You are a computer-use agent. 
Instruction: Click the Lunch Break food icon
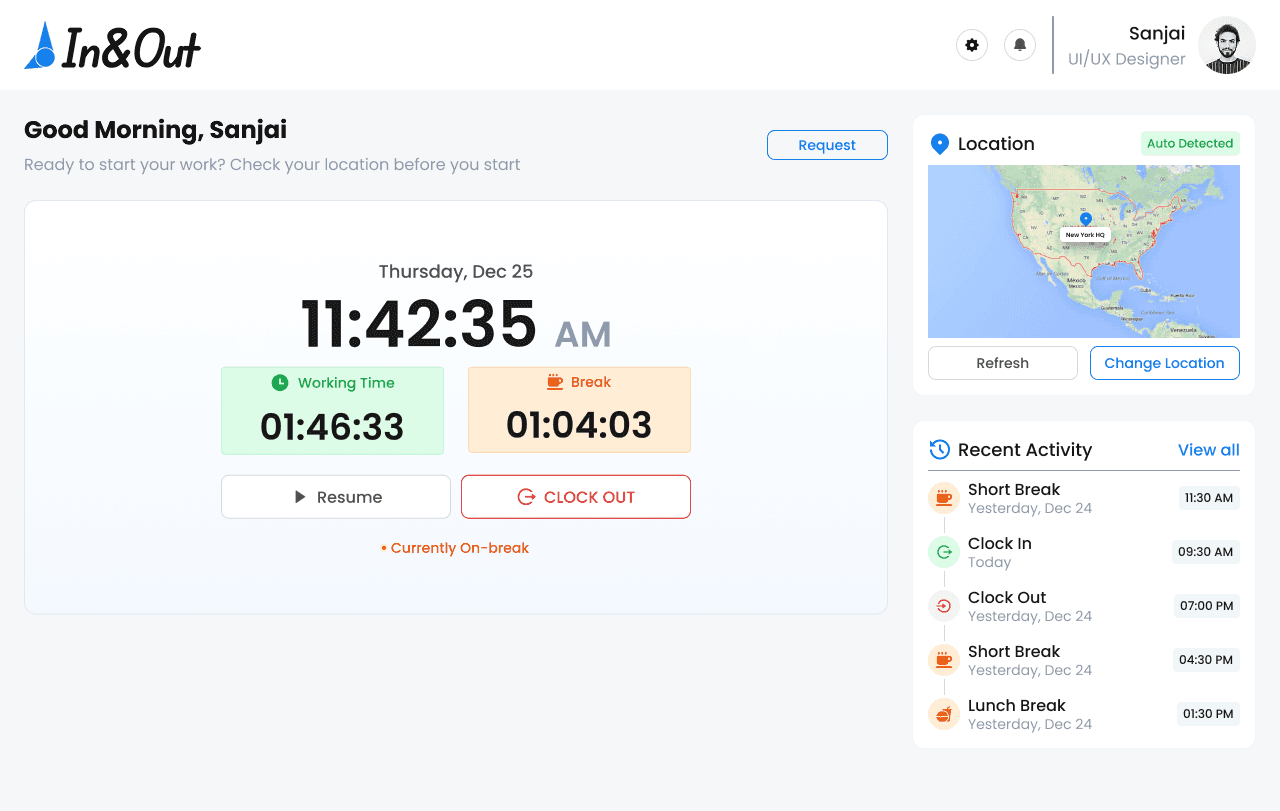click(x=944, y=714)
